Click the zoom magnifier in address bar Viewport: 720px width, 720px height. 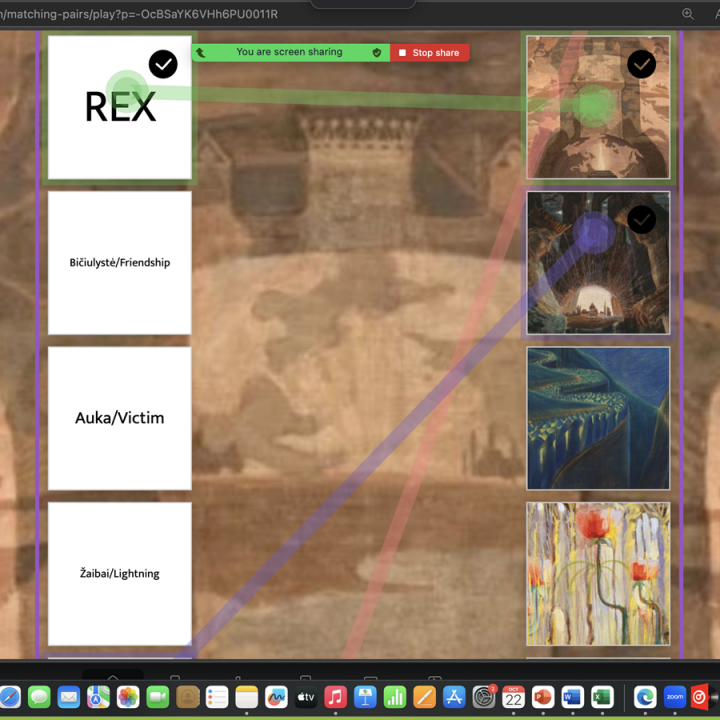coord(688,14)
